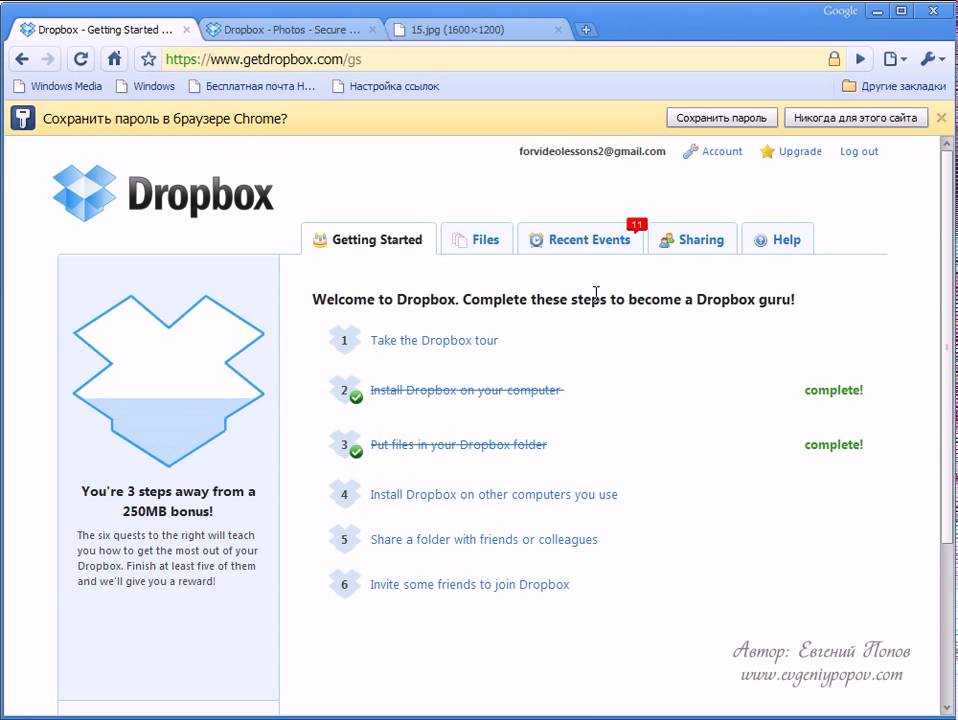Go back with the browser back arrow
Image resolution: width=958 pixels, height=720 pixels.
point(22,59)
